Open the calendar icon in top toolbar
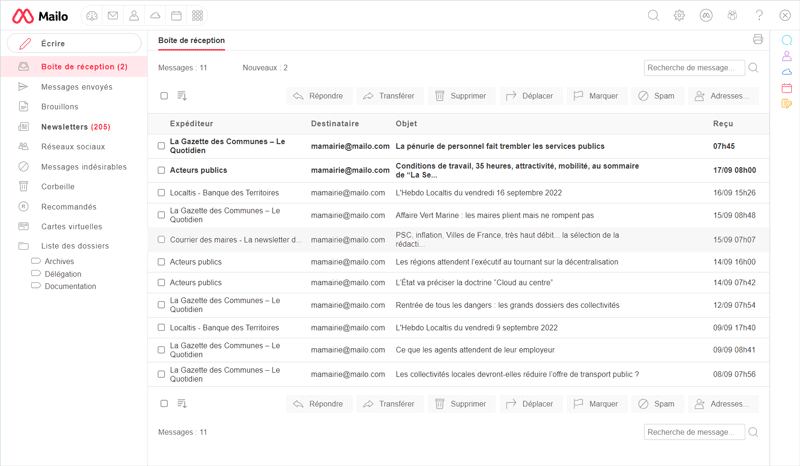Image resolution: width=800 pixels, height=466 pixels. point(176,16)
